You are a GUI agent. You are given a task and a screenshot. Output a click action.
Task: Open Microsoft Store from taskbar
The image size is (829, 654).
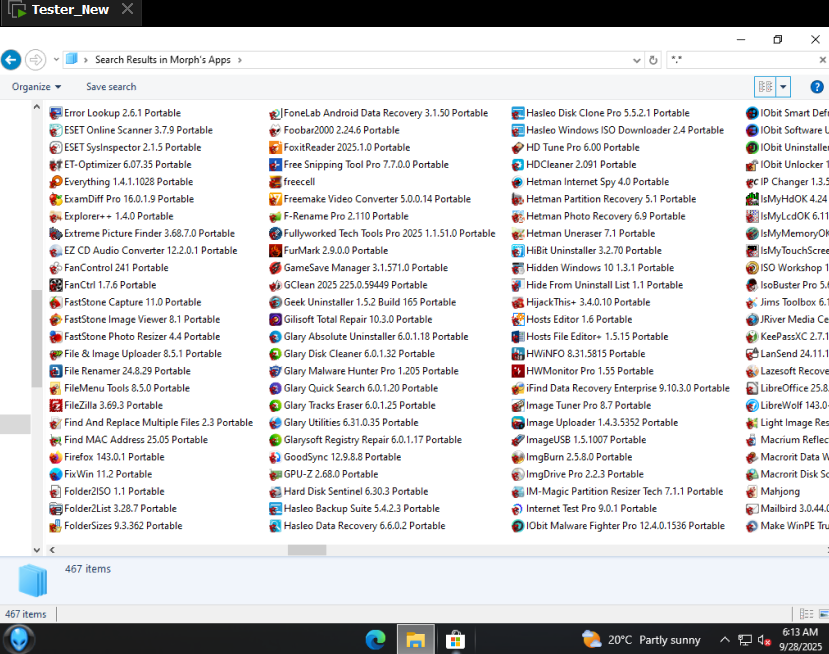pyautogui.click(x=455, y=640)
